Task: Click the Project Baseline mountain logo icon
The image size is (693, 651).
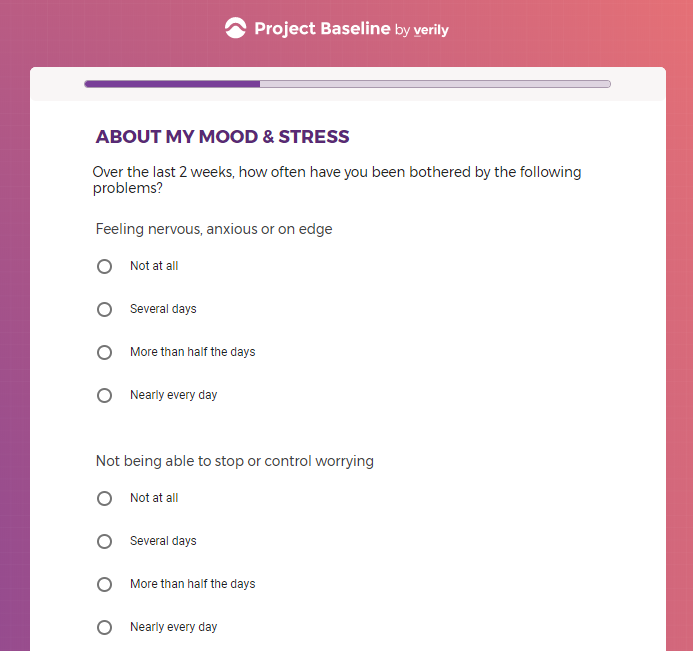Action: point(235,28)
